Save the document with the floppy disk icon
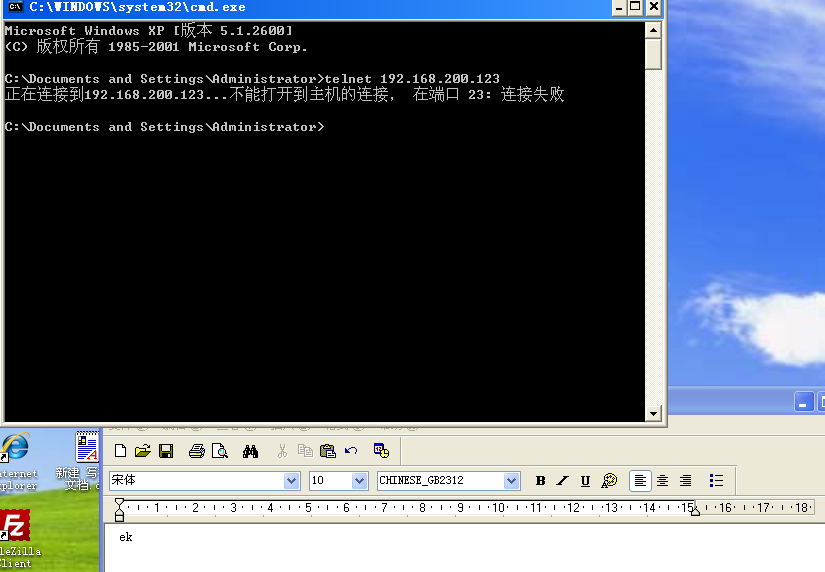 [x=166, y=451]
